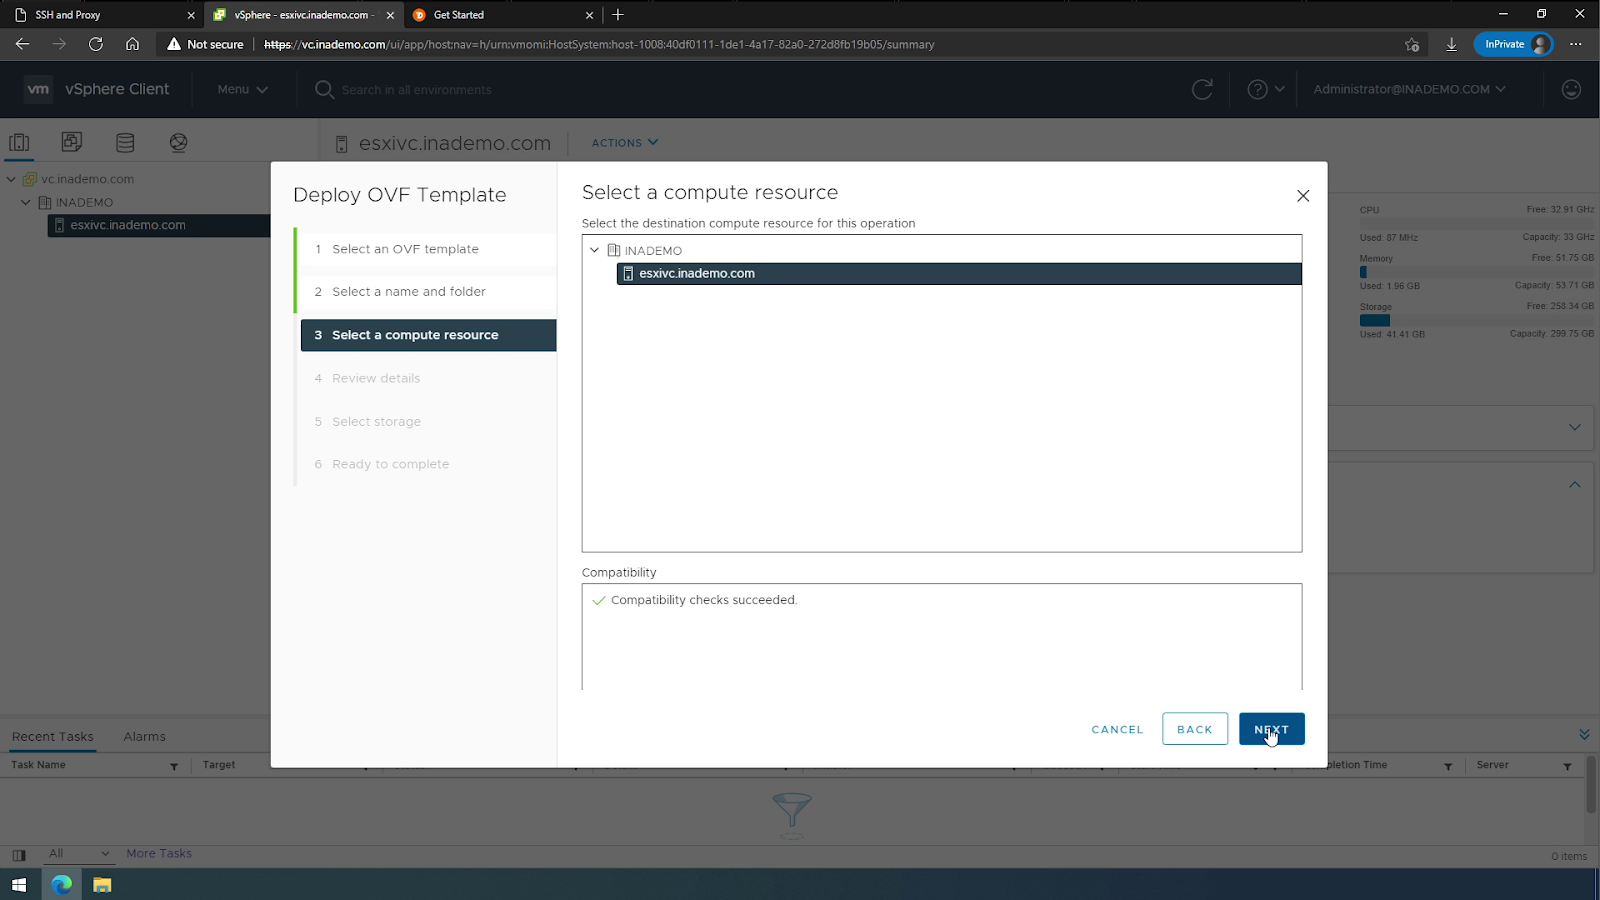The image size is (1600, 900).
Task: Expand the collapsed summary card chevron
Action: point(1574,427)
